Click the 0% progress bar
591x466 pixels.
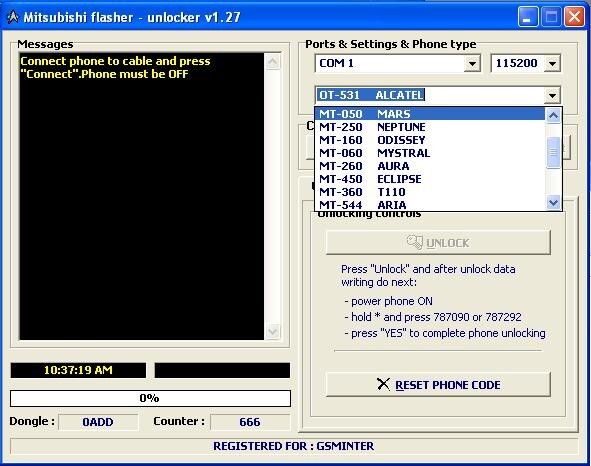(150, 399)
